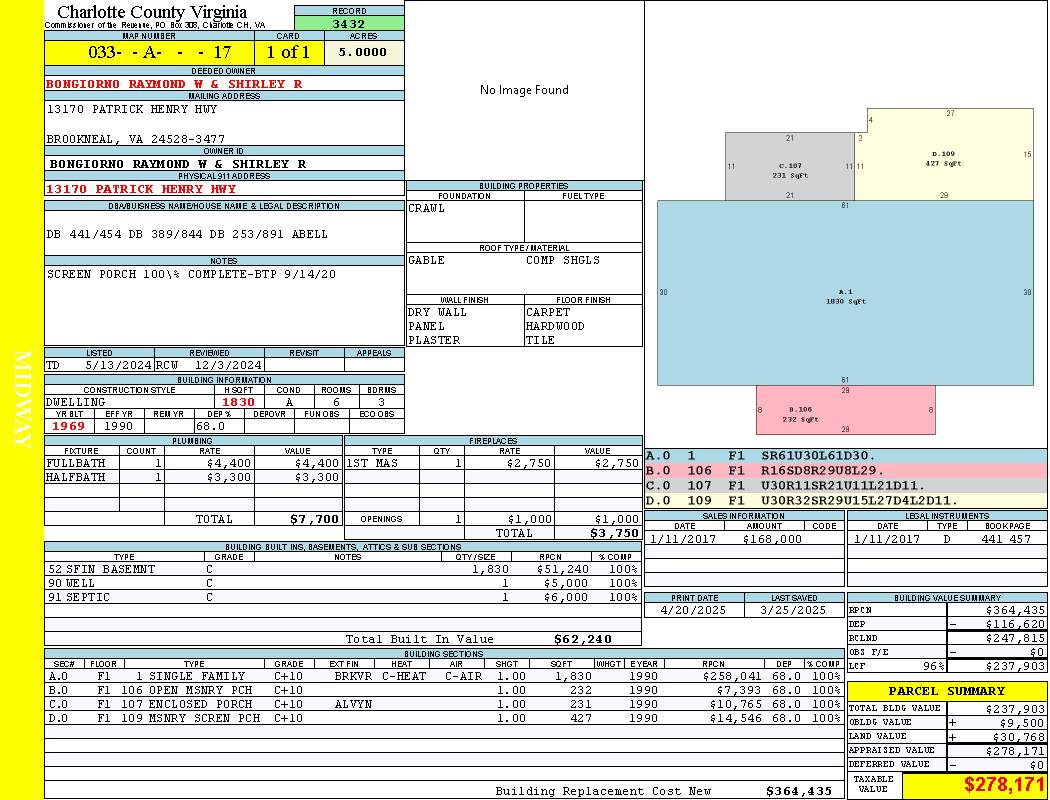Screen dimensions: 1050x800
Task: Click plumbing total $7,700
Action: tap(314, 519)
